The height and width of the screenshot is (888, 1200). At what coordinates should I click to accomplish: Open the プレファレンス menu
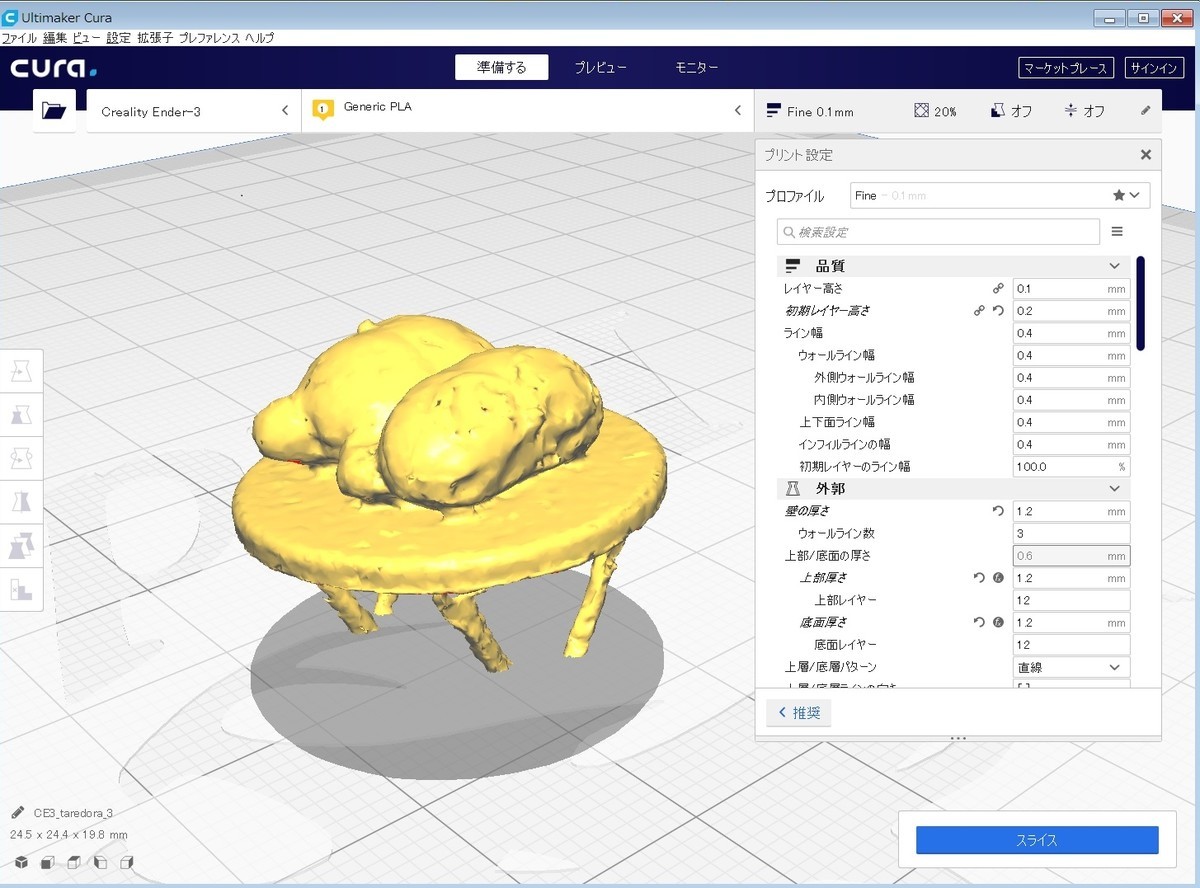(209, 37)
